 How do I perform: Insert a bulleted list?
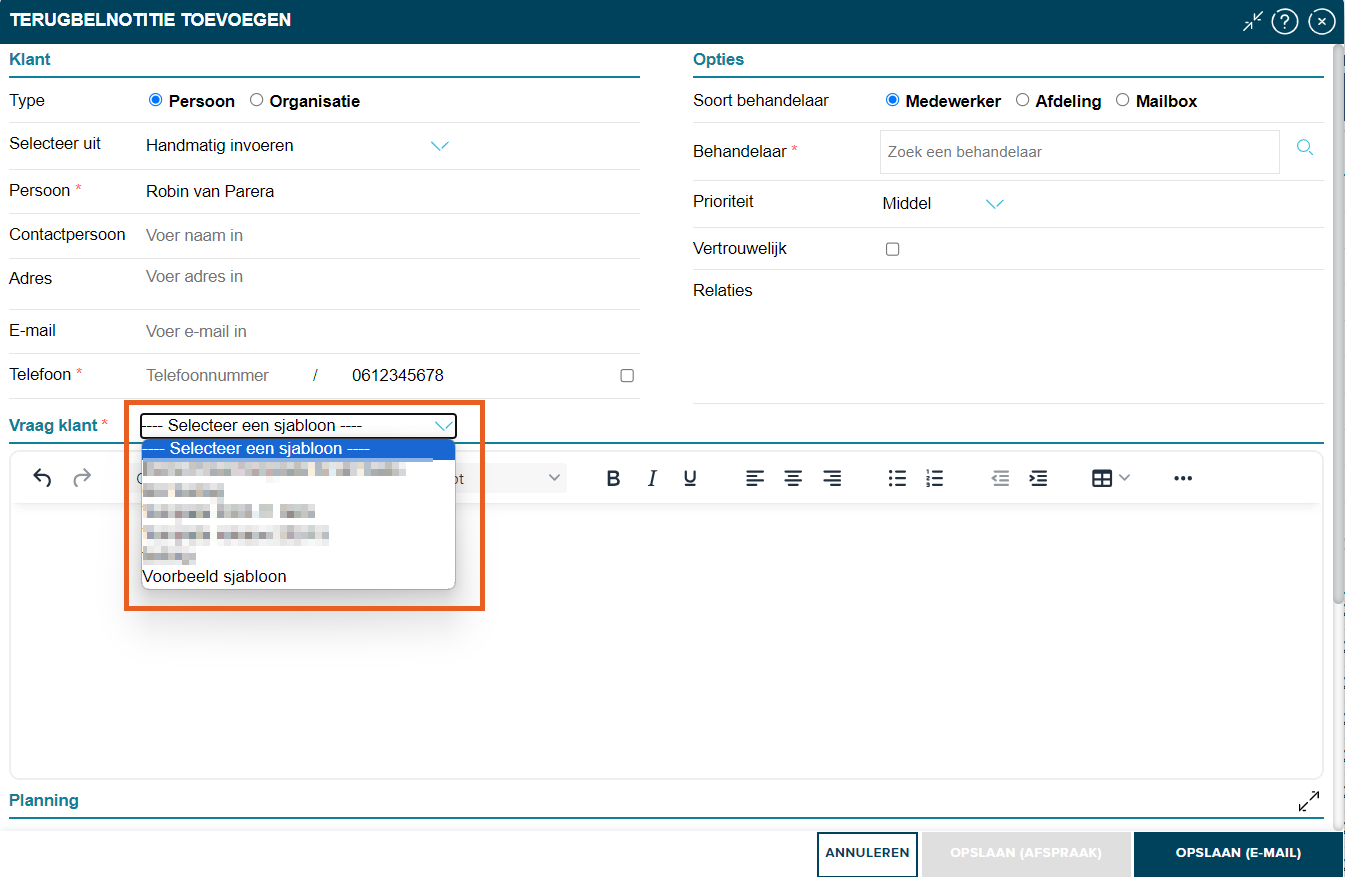(x=897, y=478)
